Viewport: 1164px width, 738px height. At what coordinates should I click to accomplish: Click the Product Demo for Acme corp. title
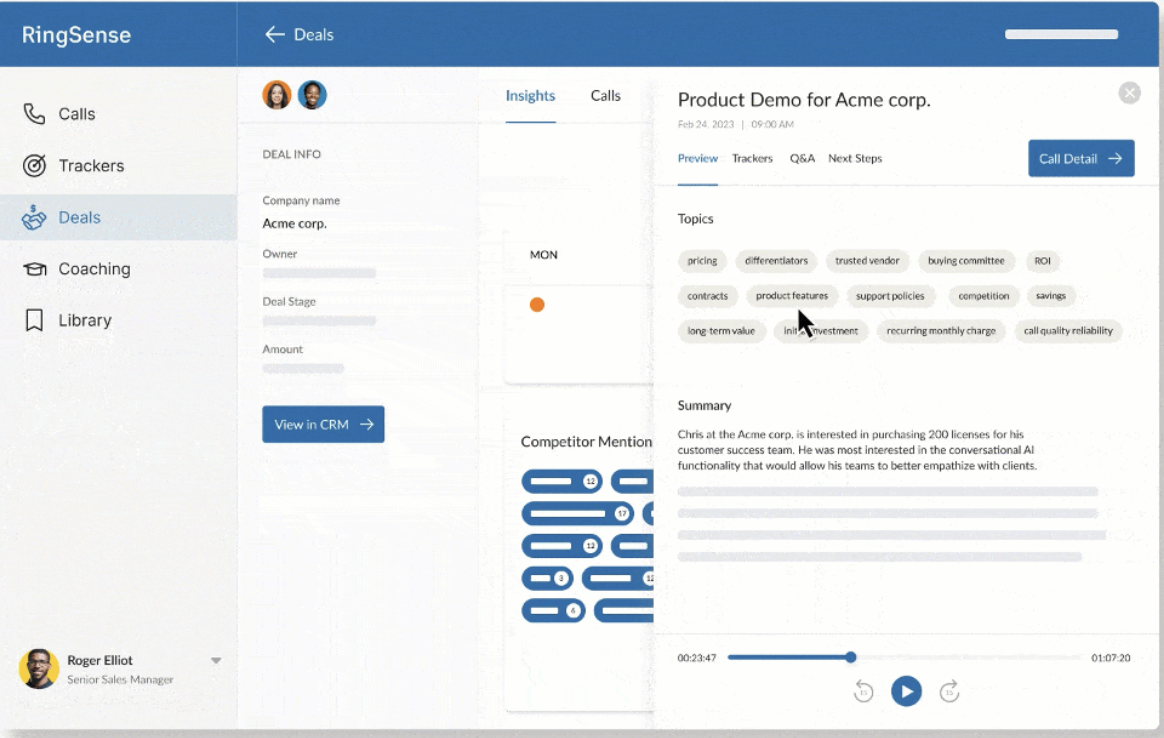click(804, 99)
